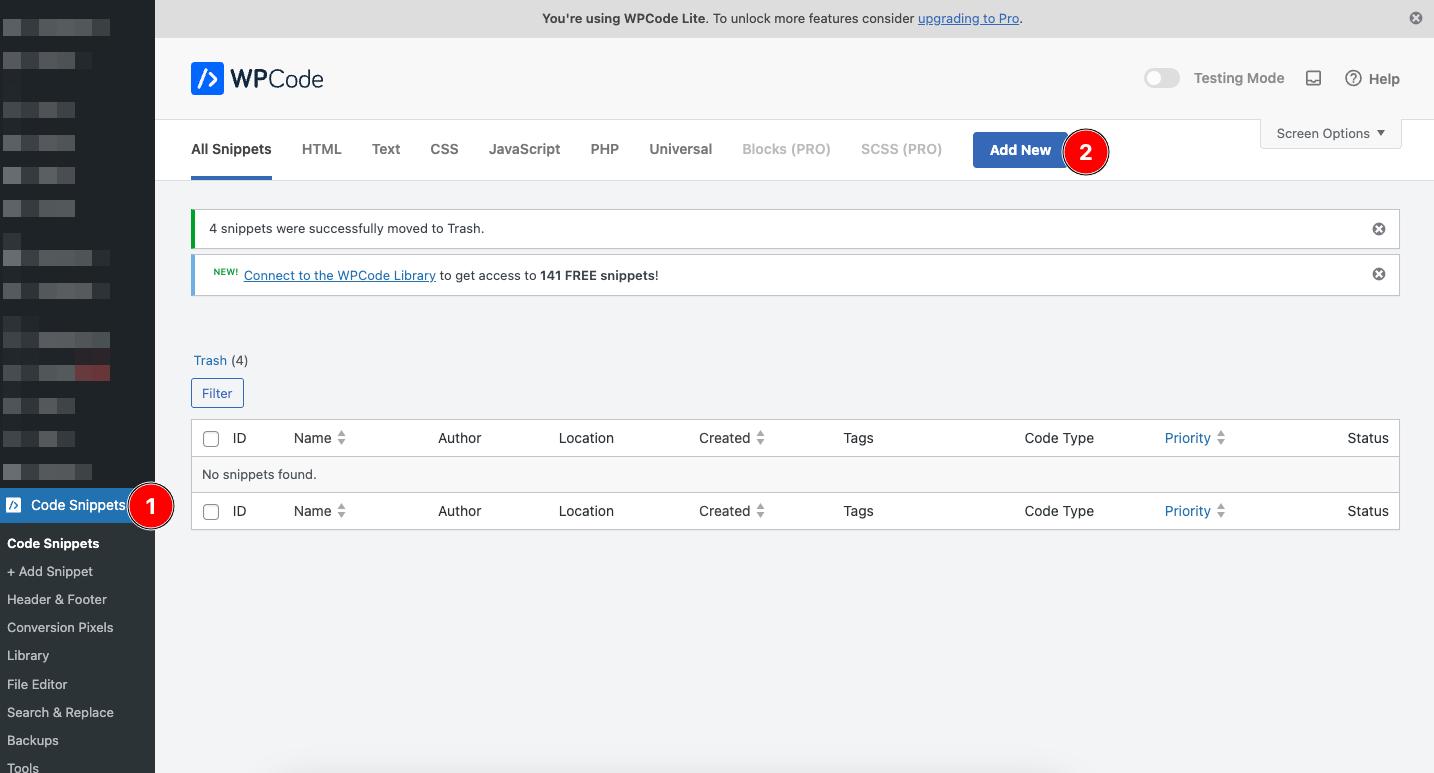Open Header & Footer in sidebar
Screen dimensions: 1434x773
tap(57, 599)
